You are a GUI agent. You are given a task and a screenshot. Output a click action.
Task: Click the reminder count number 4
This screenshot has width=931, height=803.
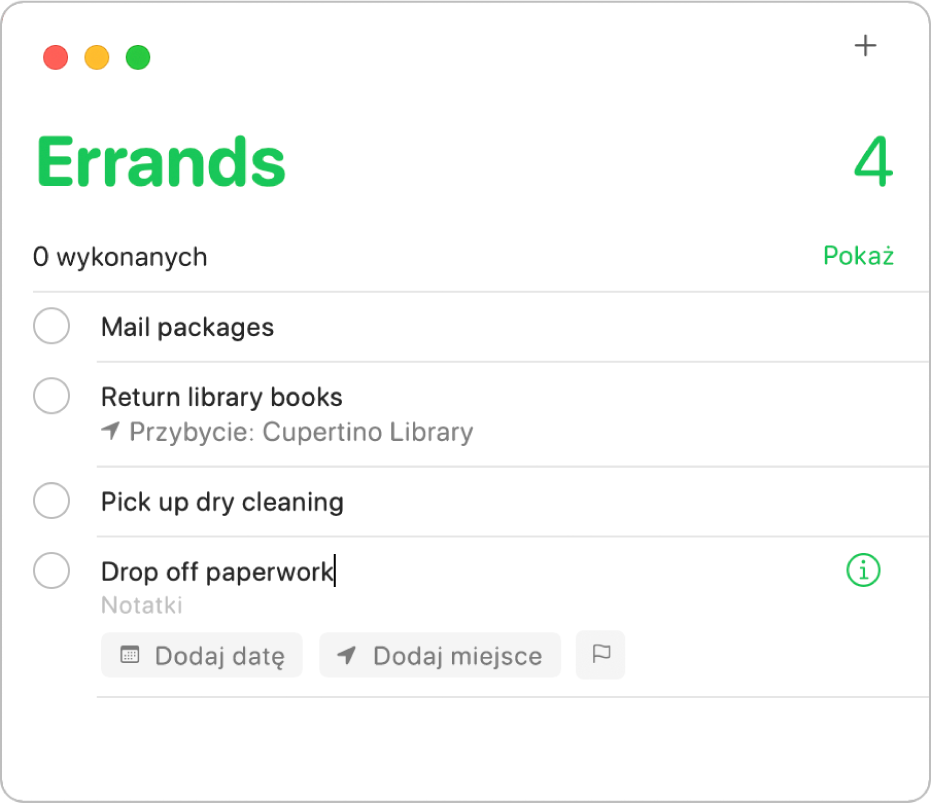pyautogui.click(x=873, y=162)
